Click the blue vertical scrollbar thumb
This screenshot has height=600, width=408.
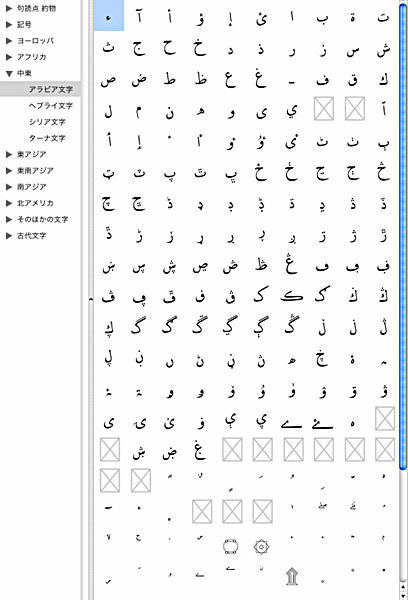[403, 236]
